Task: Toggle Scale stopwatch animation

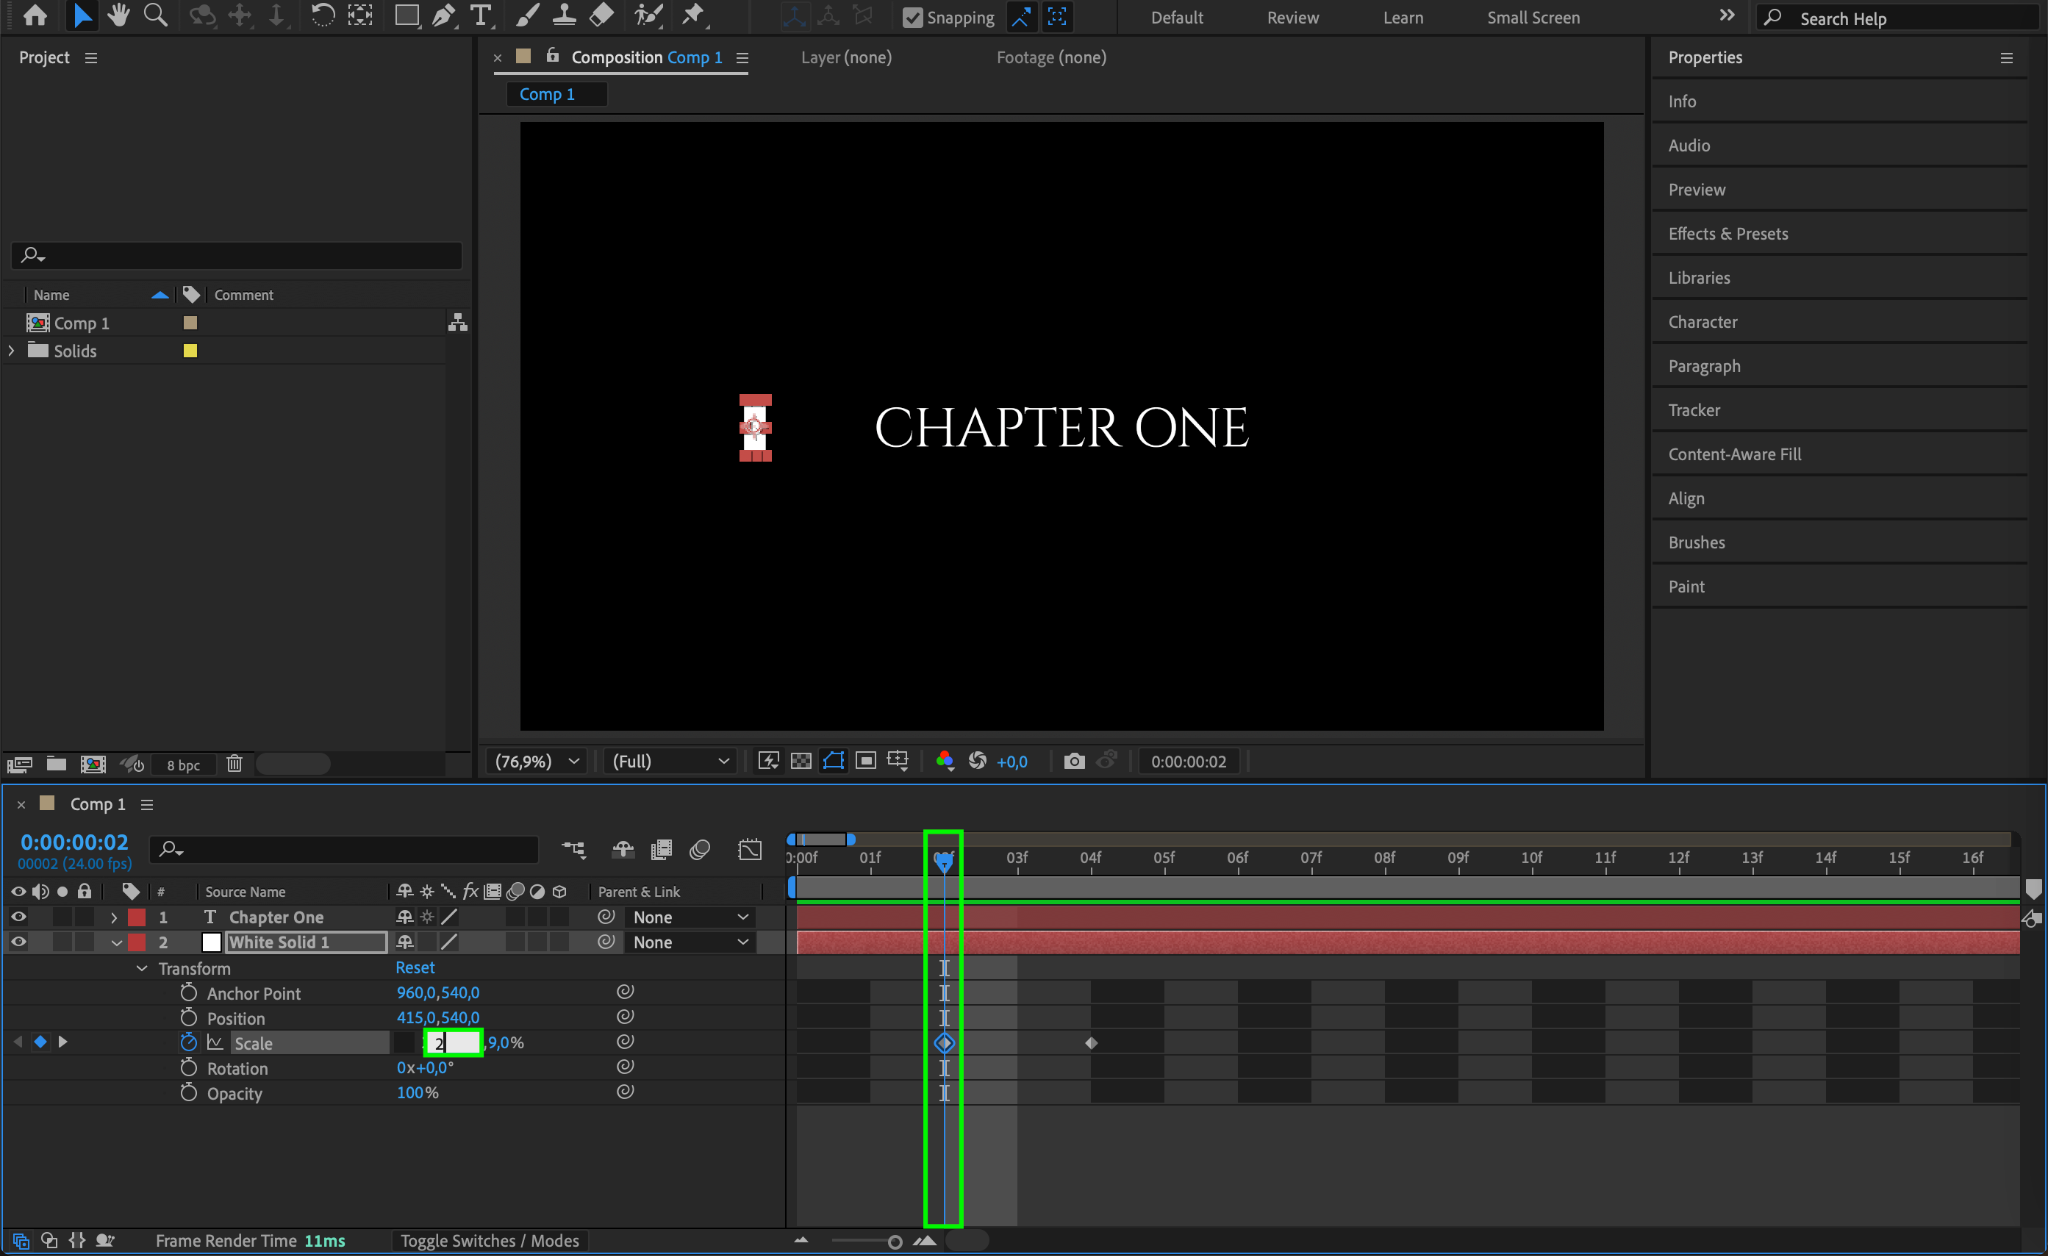Action: (188, 1042)
